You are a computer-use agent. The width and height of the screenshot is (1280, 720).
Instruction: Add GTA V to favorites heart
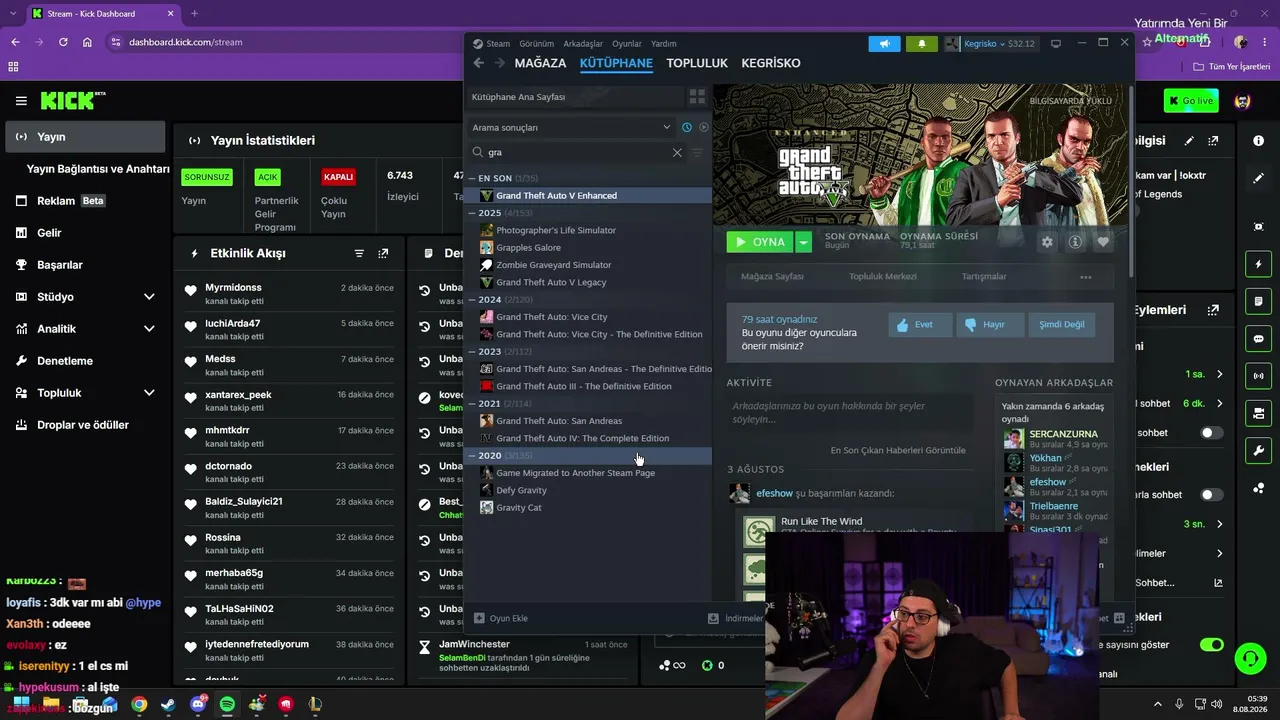[x=1103, y=241]
